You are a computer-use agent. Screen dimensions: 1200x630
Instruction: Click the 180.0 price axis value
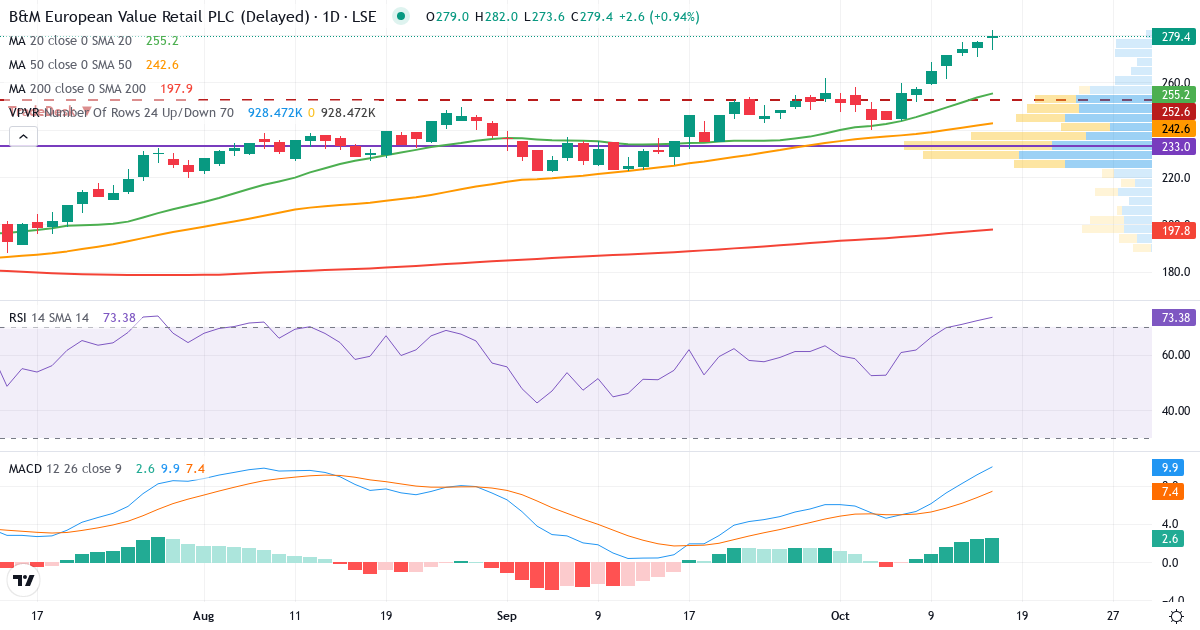pos(1174,272)
